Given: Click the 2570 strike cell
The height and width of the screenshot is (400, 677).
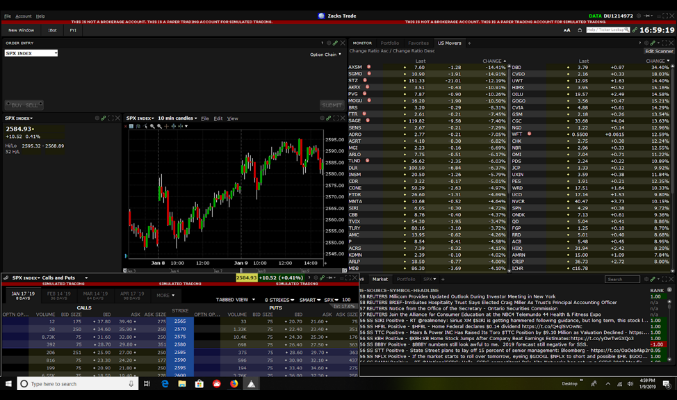Looking at the screenshot, I should [180, 329].
